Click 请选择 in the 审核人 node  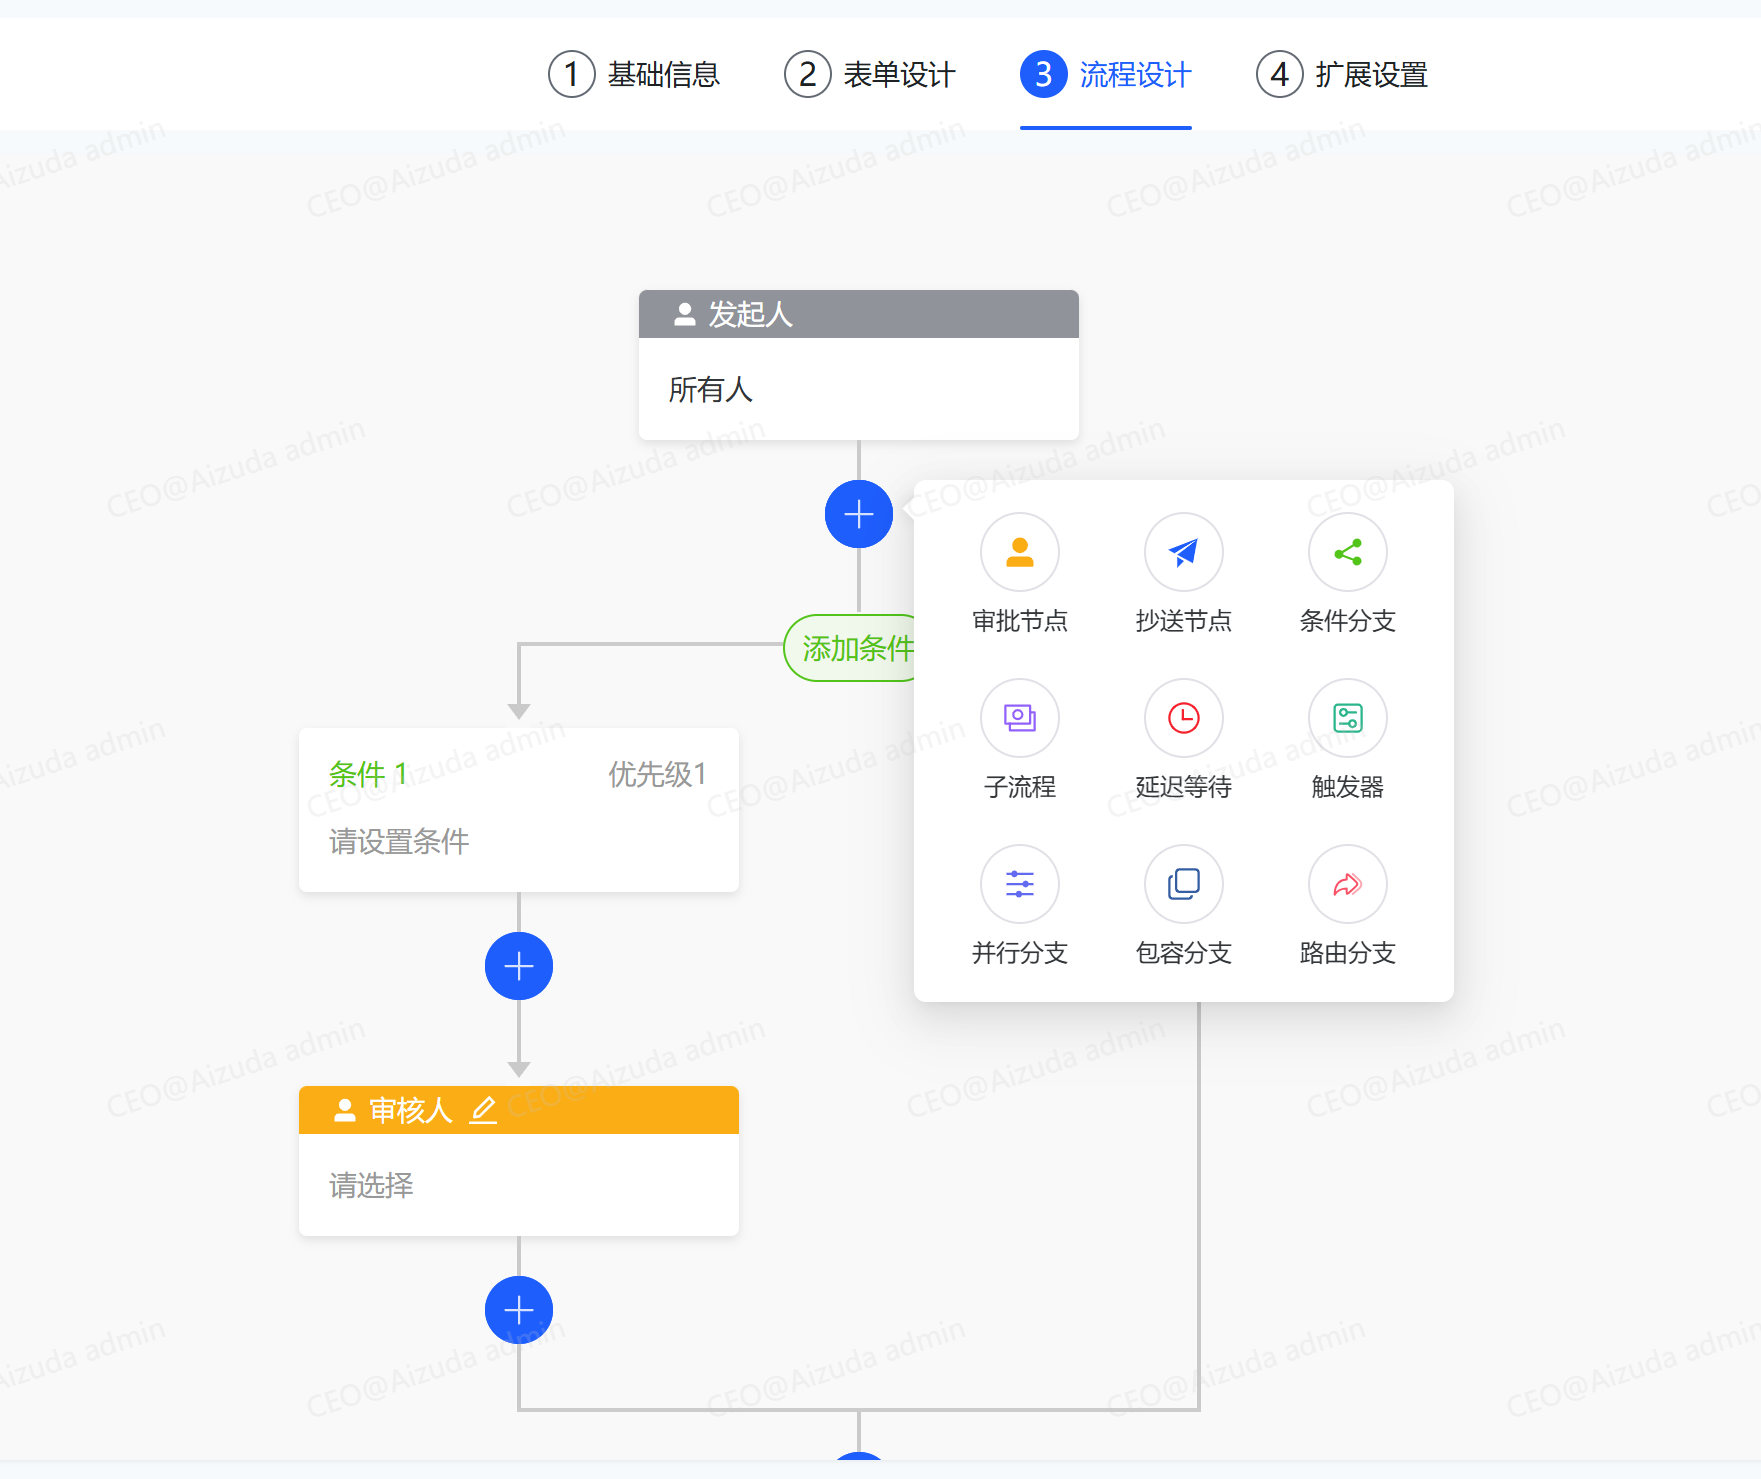(371, 1186)
